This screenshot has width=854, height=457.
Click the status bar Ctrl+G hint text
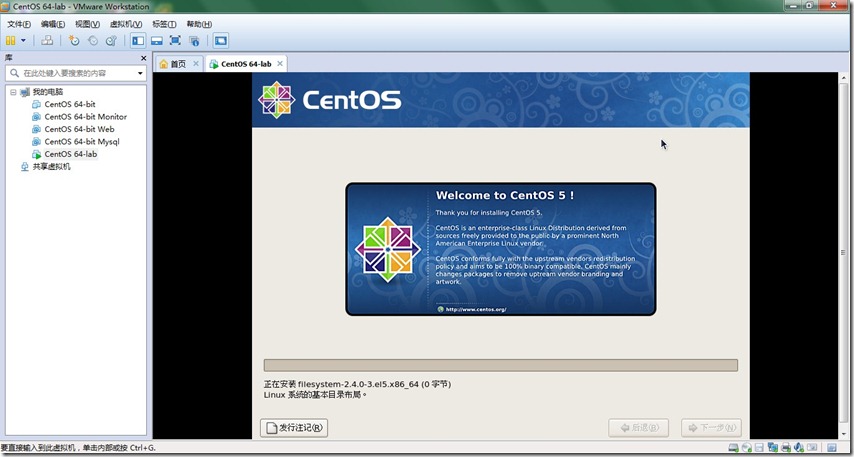coord(78,448)
